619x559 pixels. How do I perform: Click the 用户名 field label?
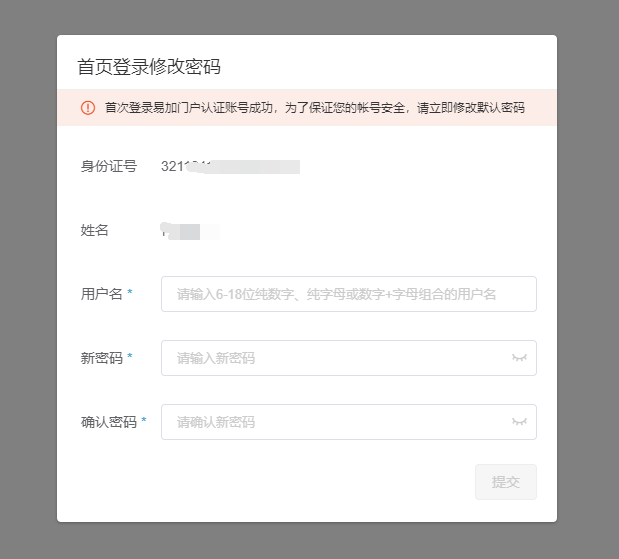click(x=102, y=294)
